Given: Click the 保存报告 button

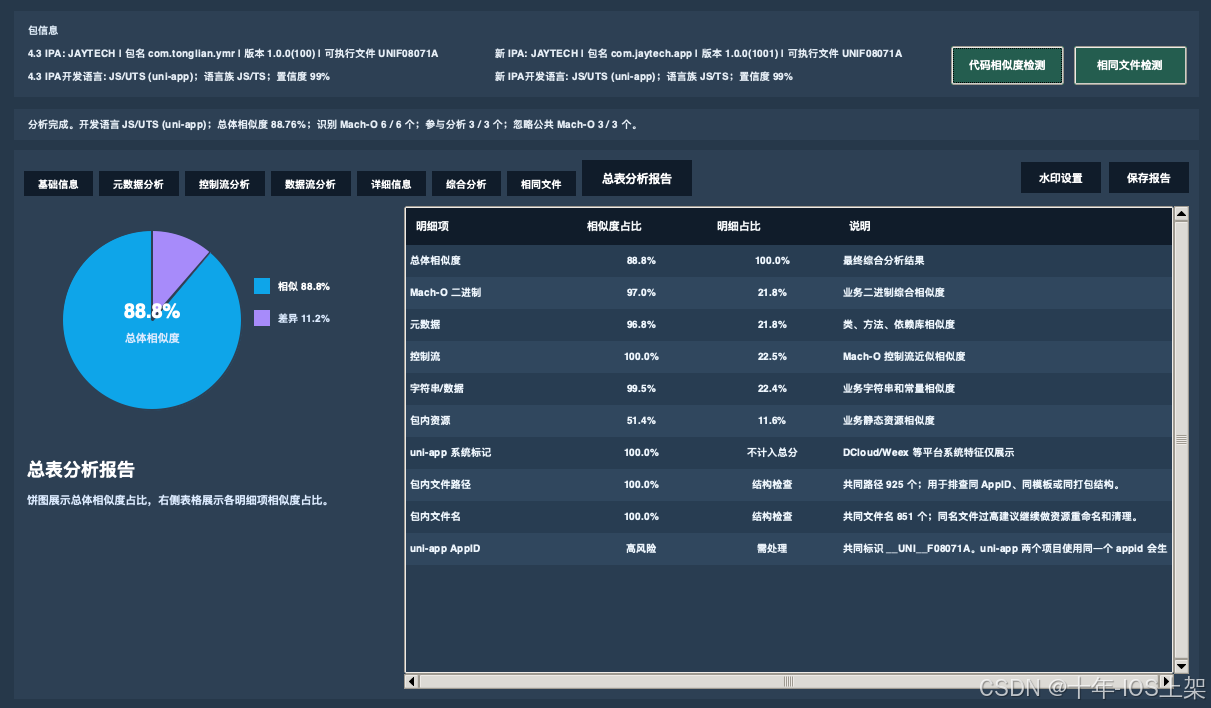Looking at the screenshot, I should tap(1149, 178).
